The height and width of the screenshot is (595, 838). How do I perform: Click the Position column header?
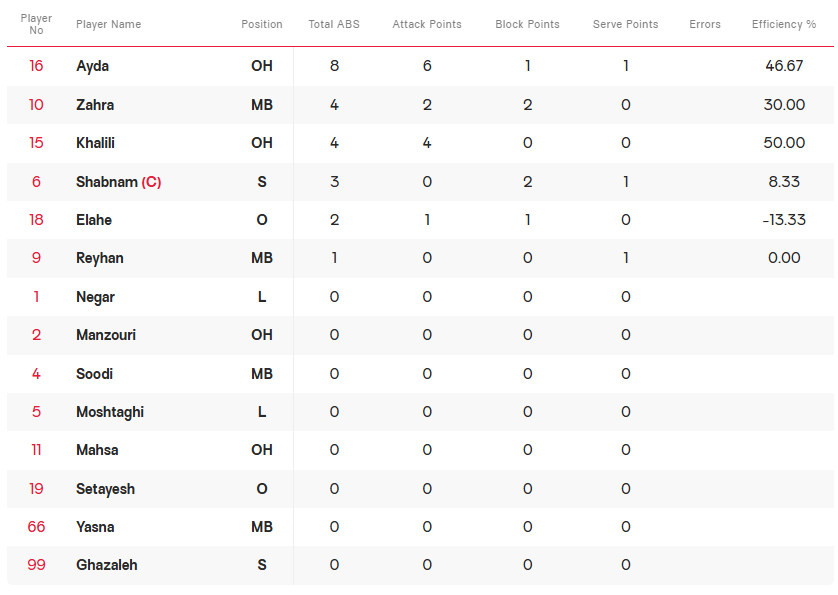[261, 24]
